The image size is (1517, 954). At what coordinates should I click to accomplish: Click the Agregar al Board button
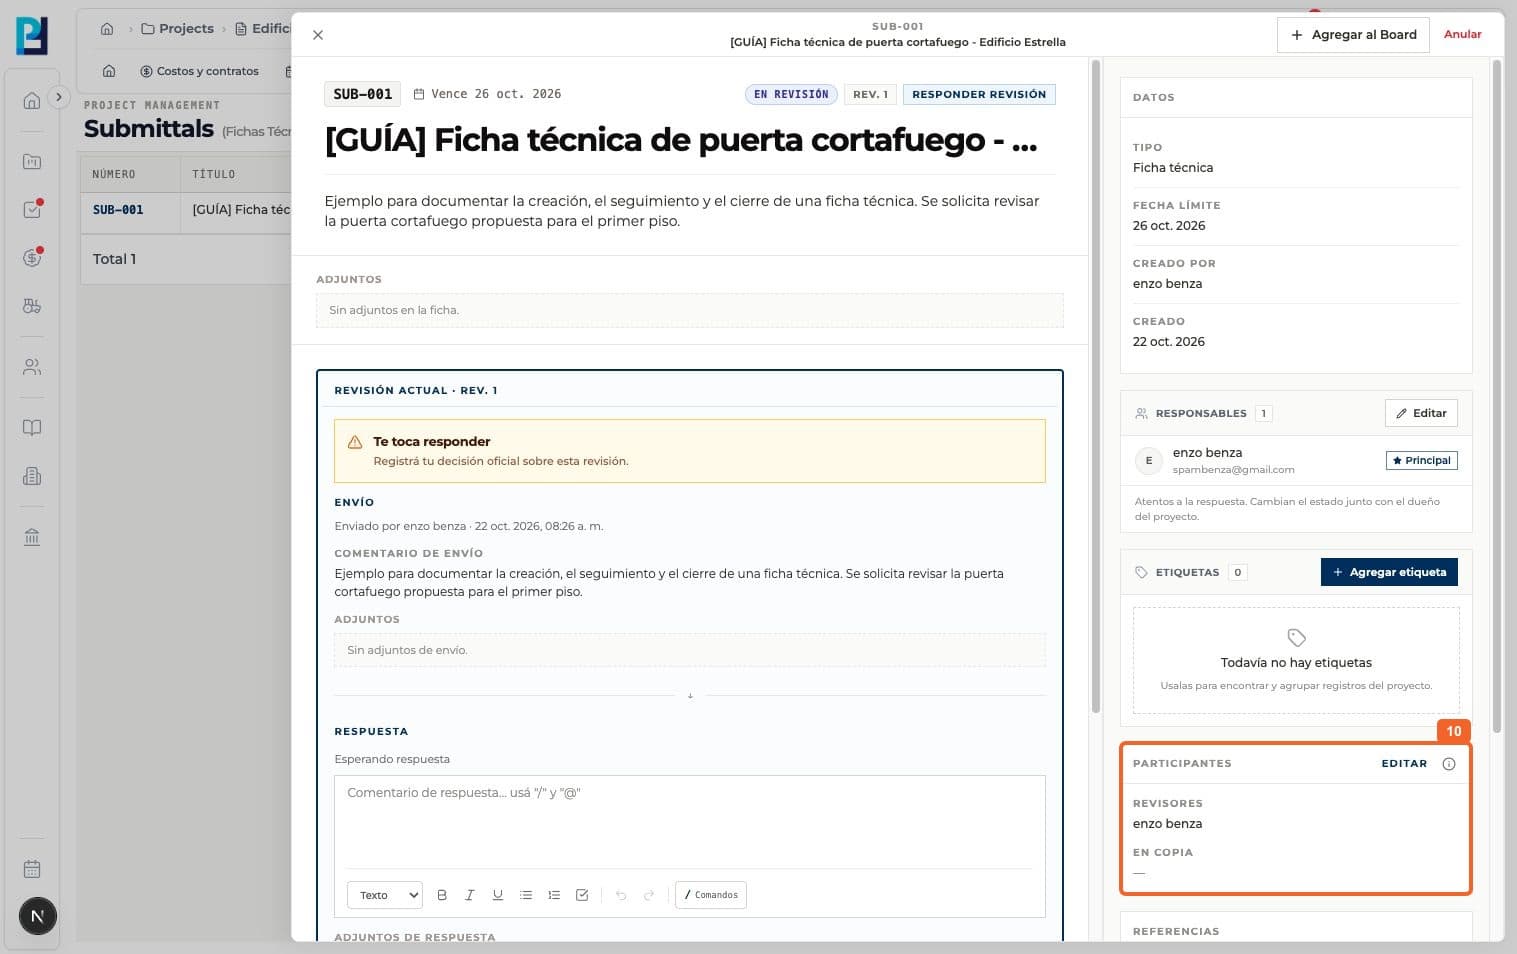1353,35
